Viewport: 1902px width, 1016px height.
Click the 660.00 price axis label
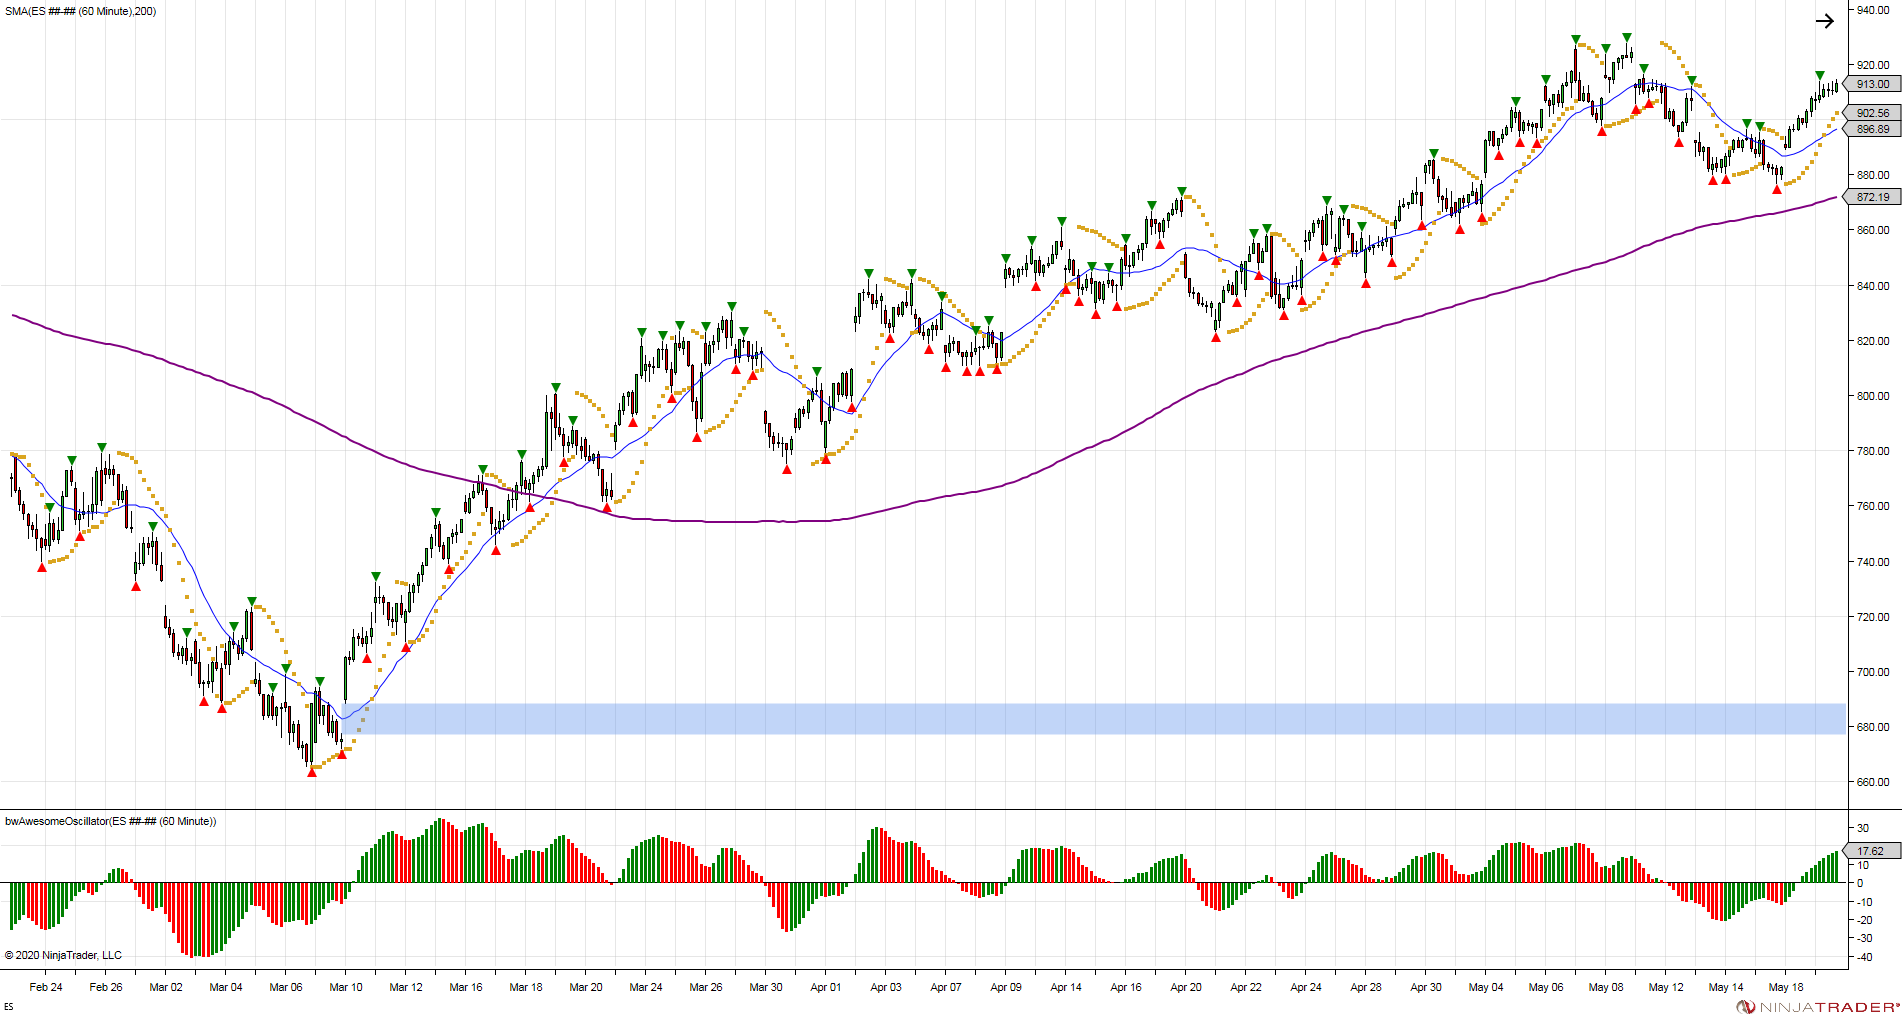[x=1873, y=782]
